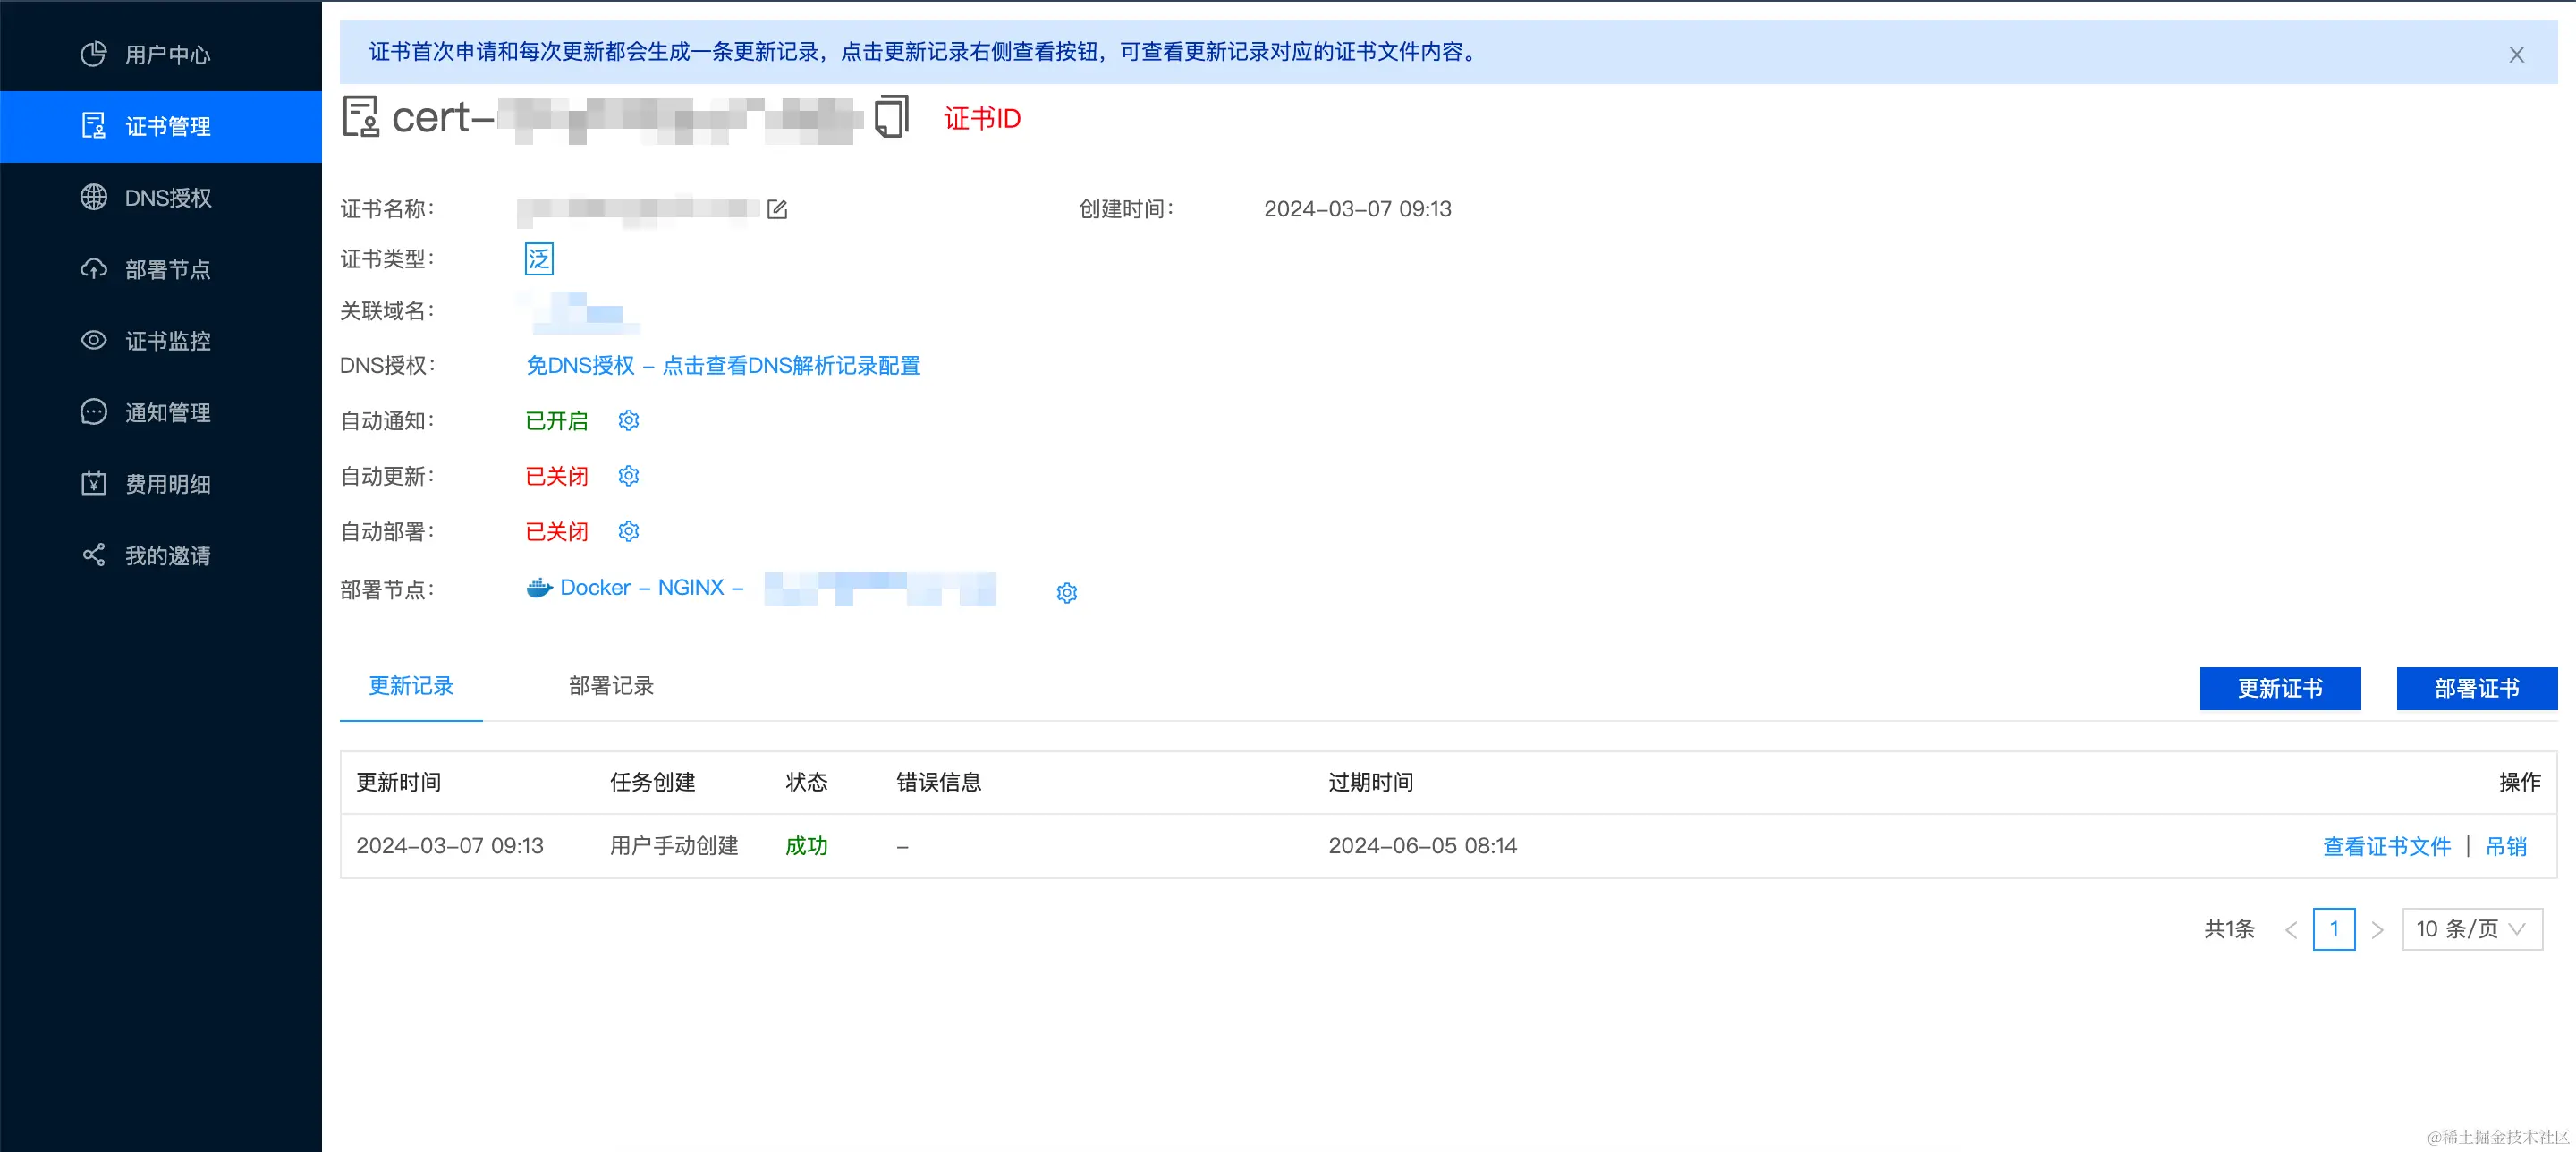
Task: Copy the certificate ID with the copy icon
Action: tap(890, 117)
